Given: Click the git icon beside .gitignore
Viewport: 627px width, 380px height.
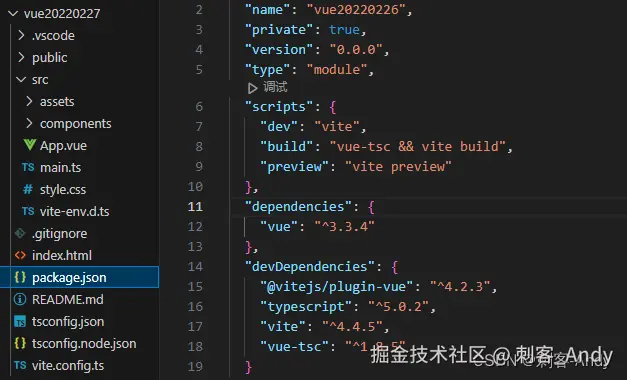Looking at the screenshot, I should (20, 233).
